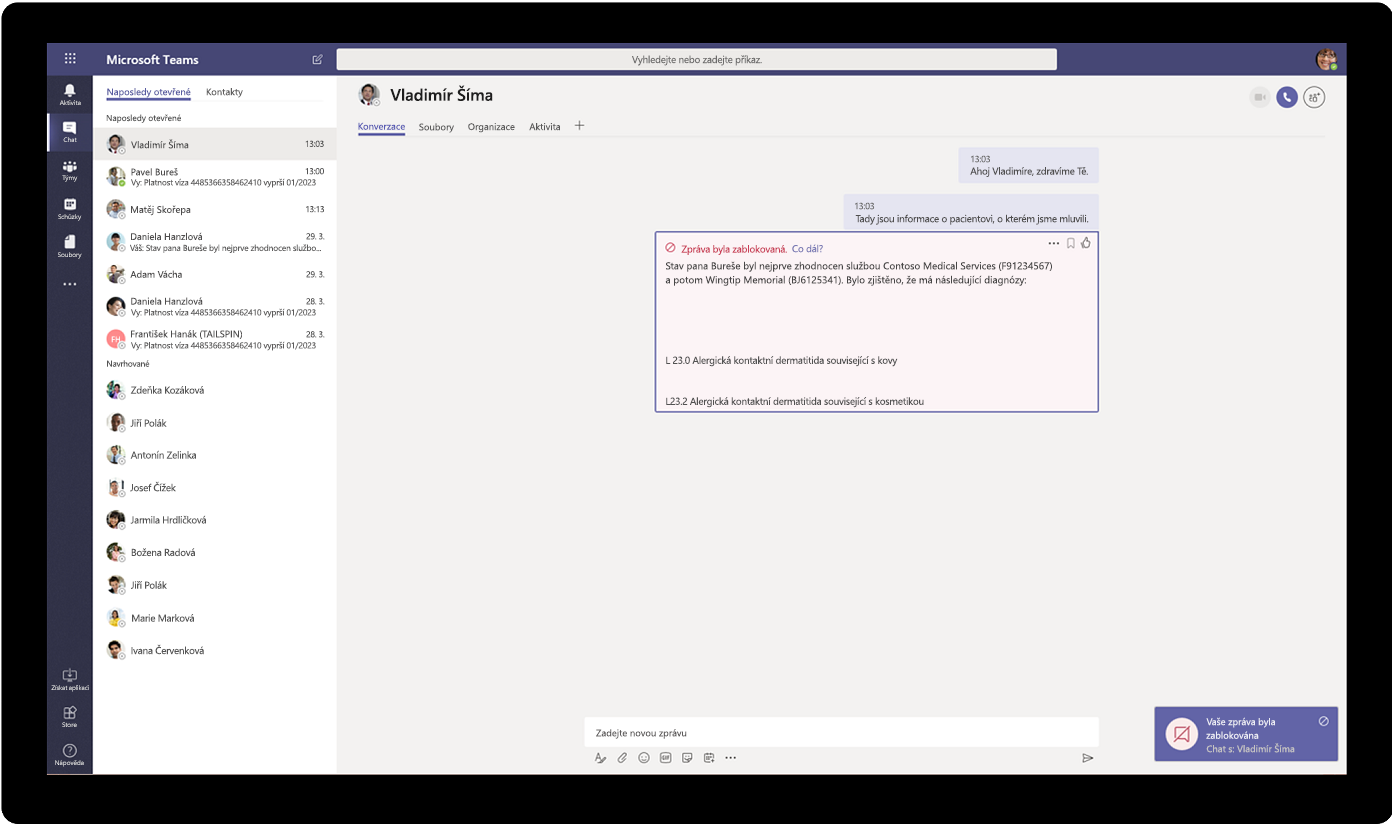Screen dimensions: 1392x824
Task: Open Schůzky calendar in left rail
Action: click(x=70, y=208)
